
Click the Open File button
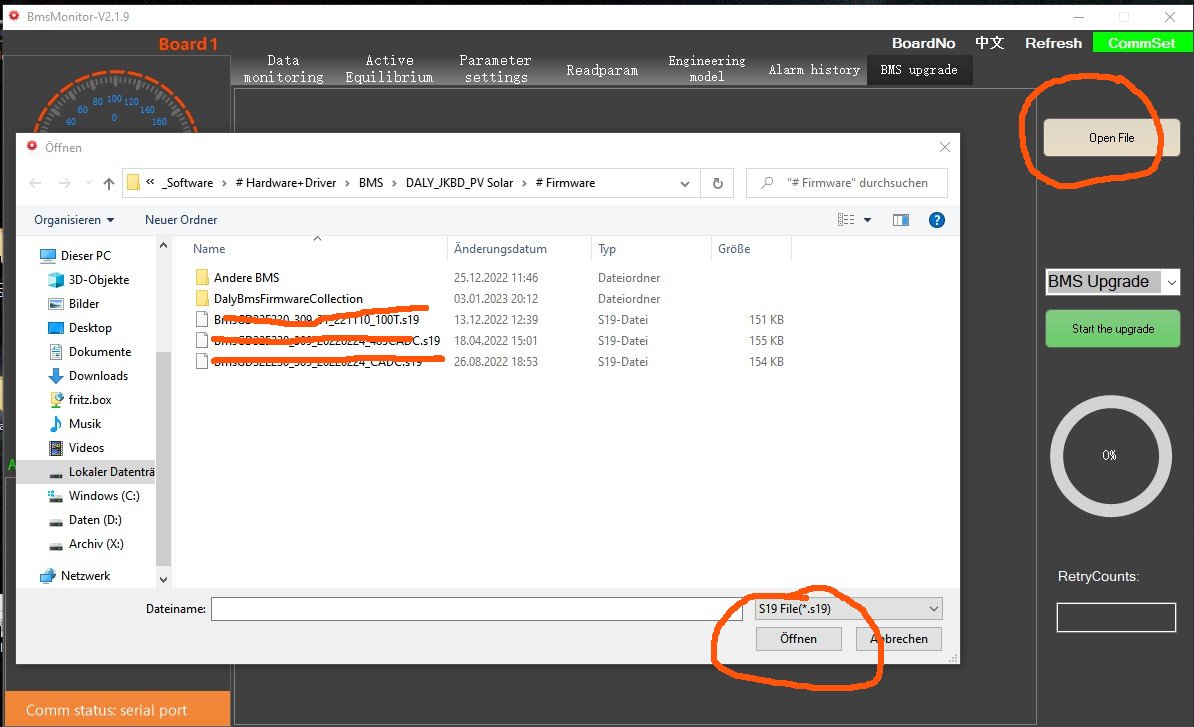tap(1111, 138)
